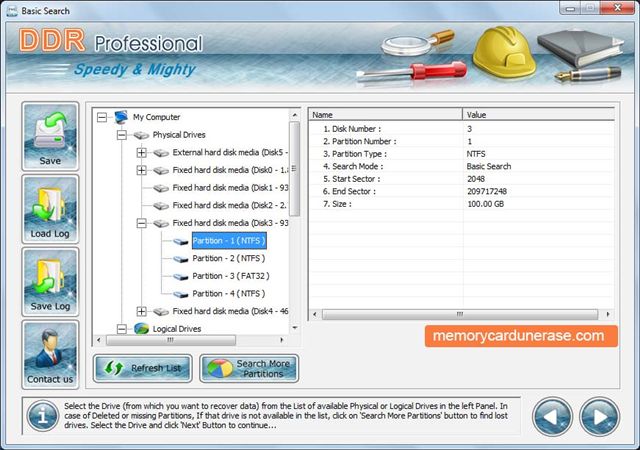Expand External hard disk media Disk5
The image size is (640, 450).
(x=141, y=153)
